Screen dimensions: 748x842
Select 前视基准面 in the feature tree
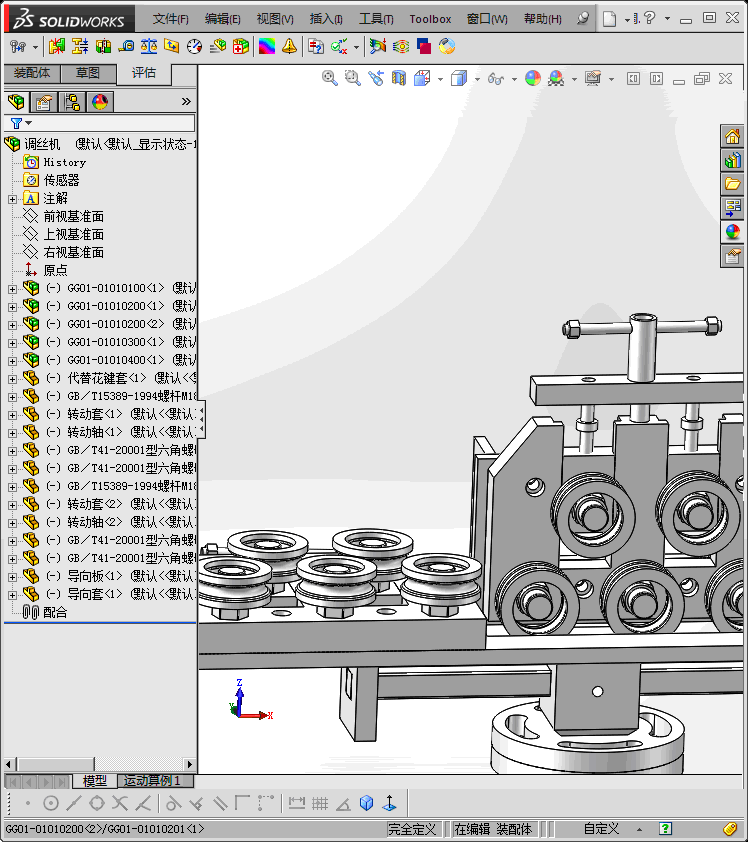click(x=73, y=217)
